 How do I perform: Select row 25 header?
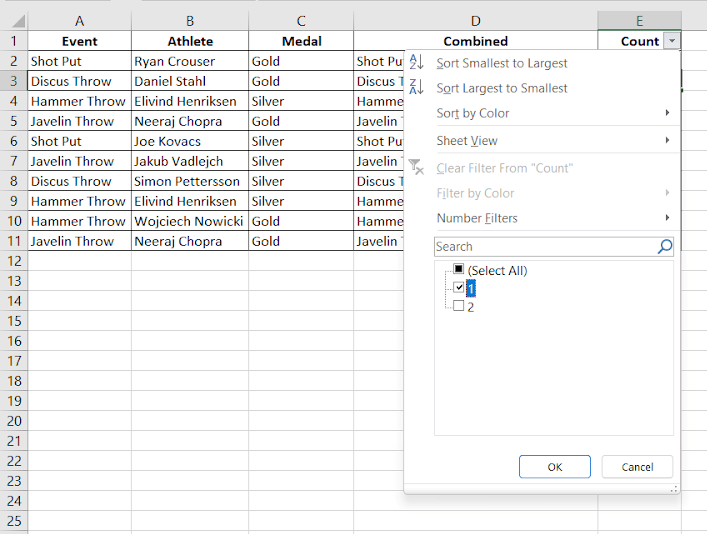pyautogui.click(x=14, y=521)
